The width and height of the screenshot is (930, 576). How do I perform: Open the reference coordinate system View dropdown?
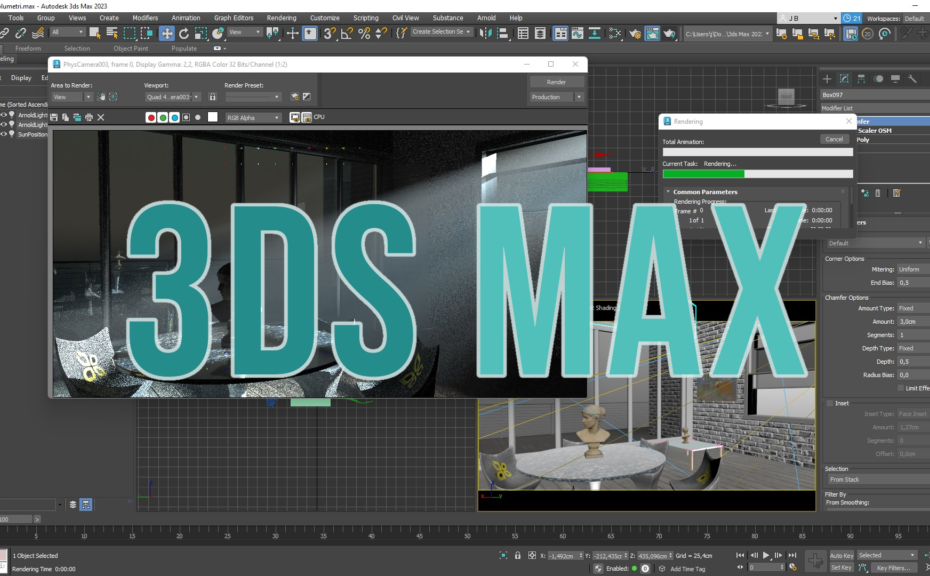245,32
